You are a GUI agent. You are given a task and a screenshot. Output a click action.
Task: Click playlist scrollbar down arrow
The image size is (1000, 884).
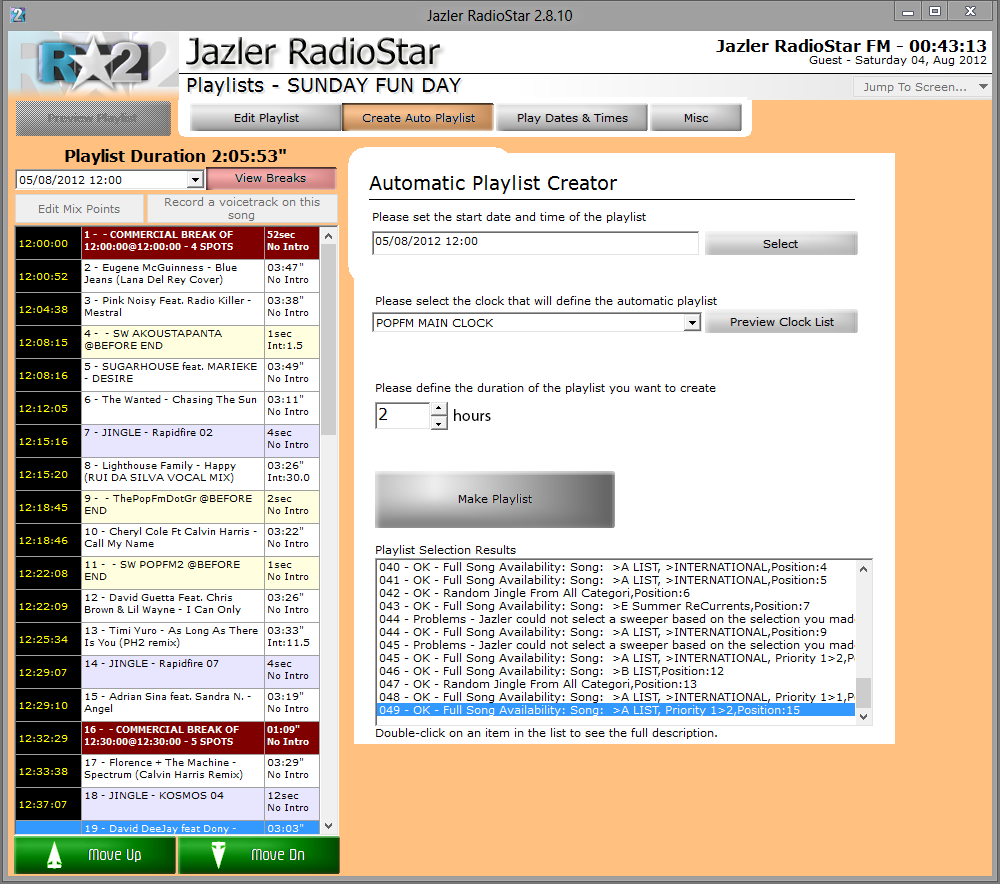(x=328, y=826)
